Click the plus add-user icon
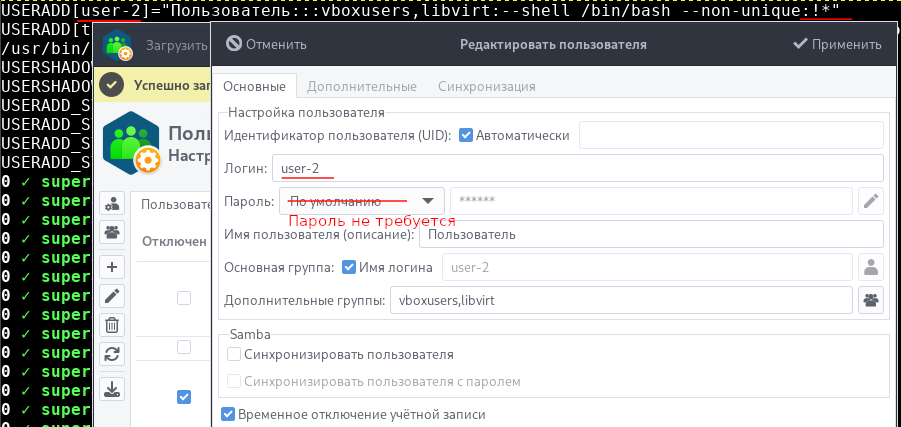Screen dimensions: 901x427 tap(112, 267)
